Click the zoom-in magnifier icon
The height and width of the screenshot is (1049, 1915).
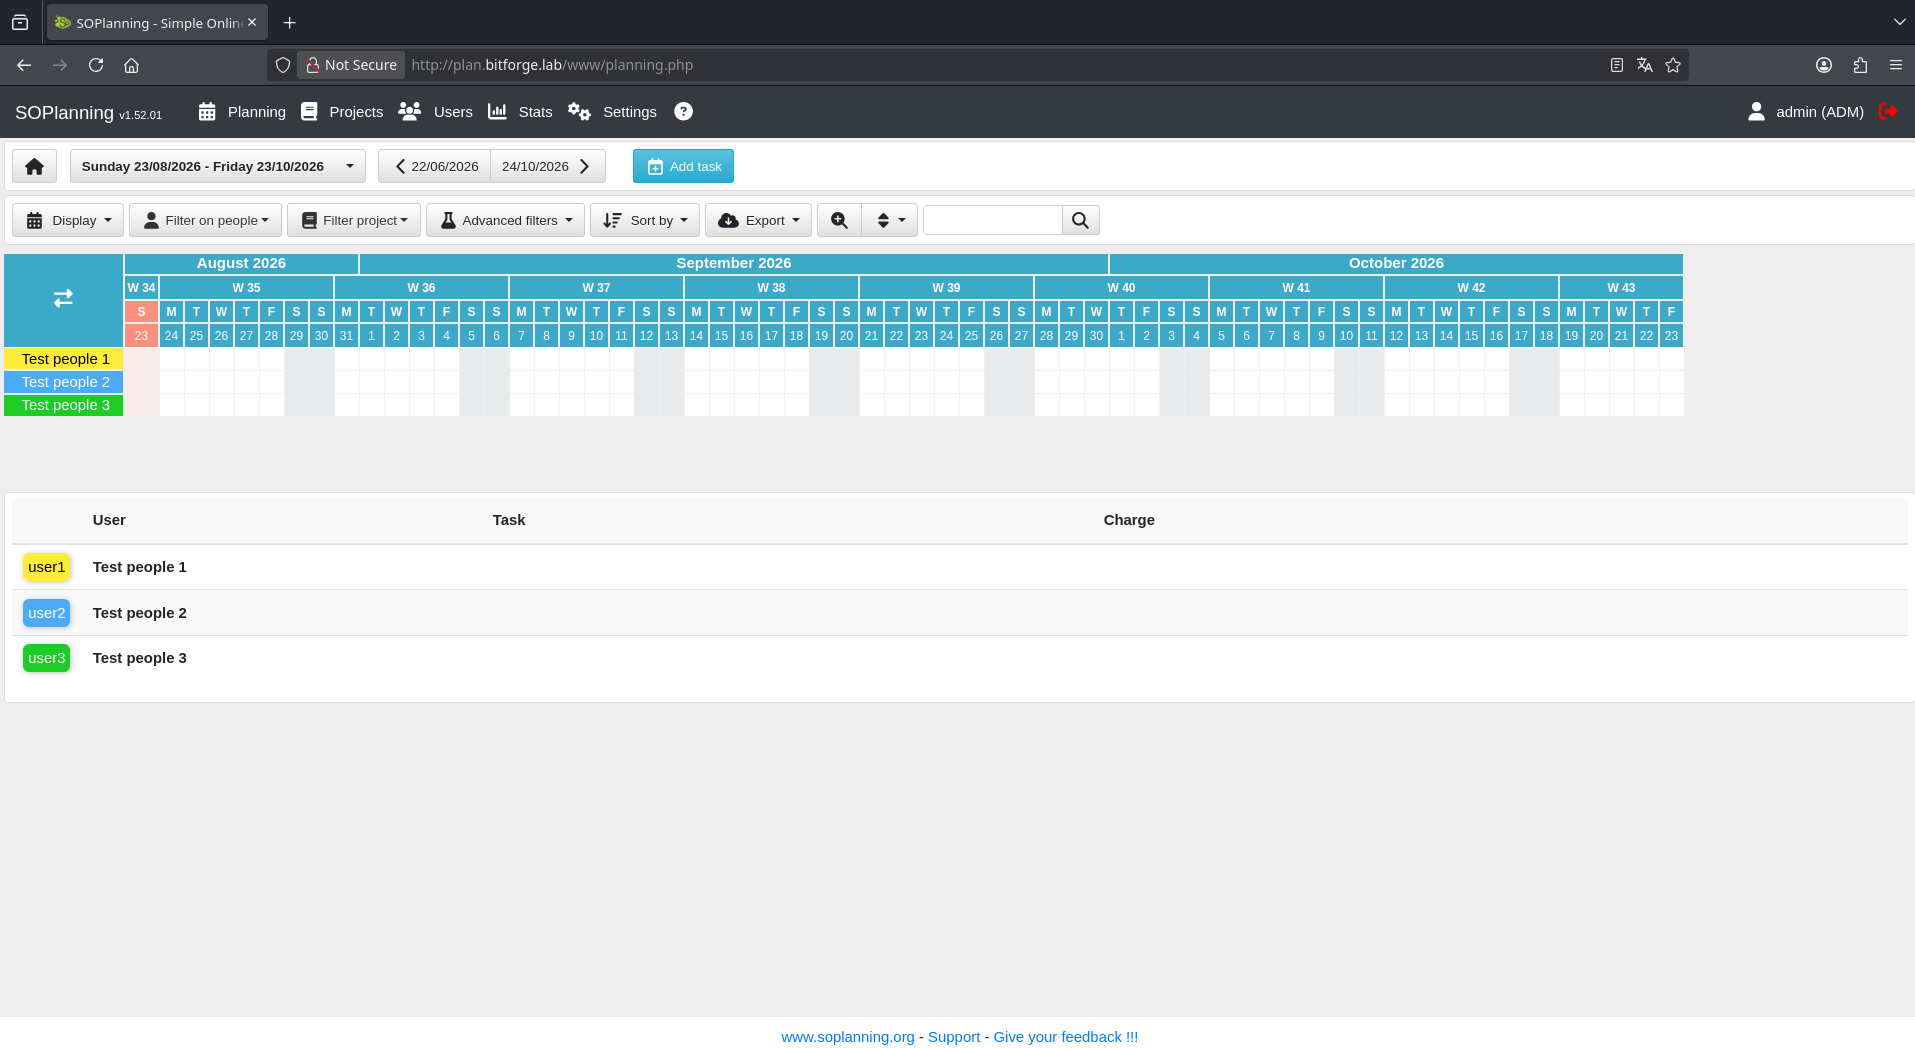coord(839,220)
